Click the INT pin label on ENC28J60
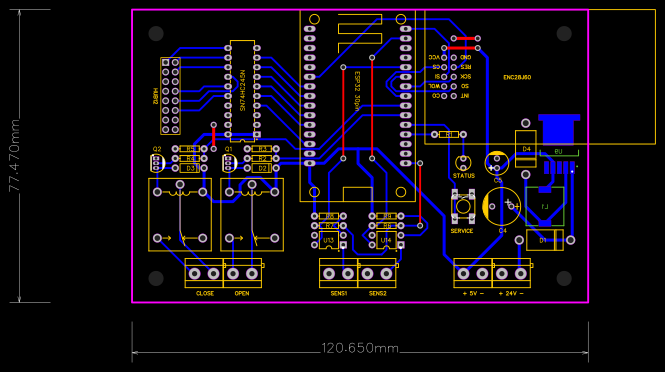The height and width of the screenshot is (372, 665). click(465, 96)
